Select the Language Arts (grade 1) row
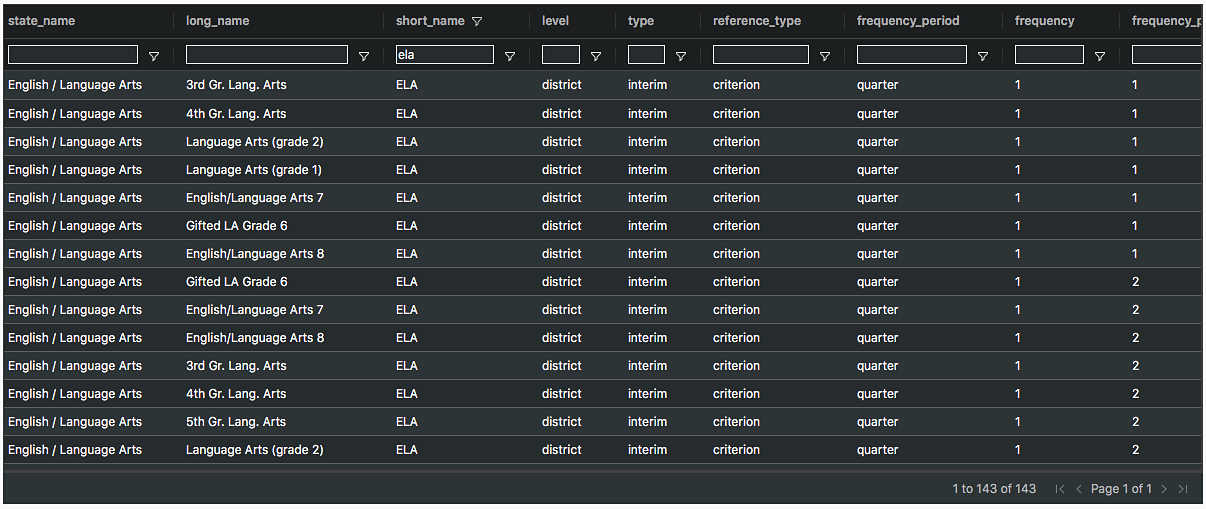The width and height of the screenshot is (1206, 509). (x=254, y=170)
